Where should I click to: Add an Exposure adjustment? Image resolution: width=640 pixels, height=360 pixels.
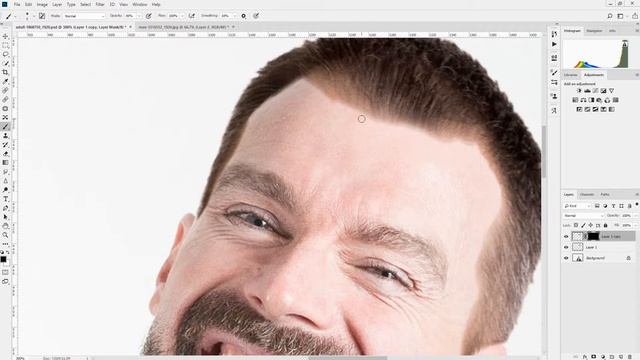[603, 91]
